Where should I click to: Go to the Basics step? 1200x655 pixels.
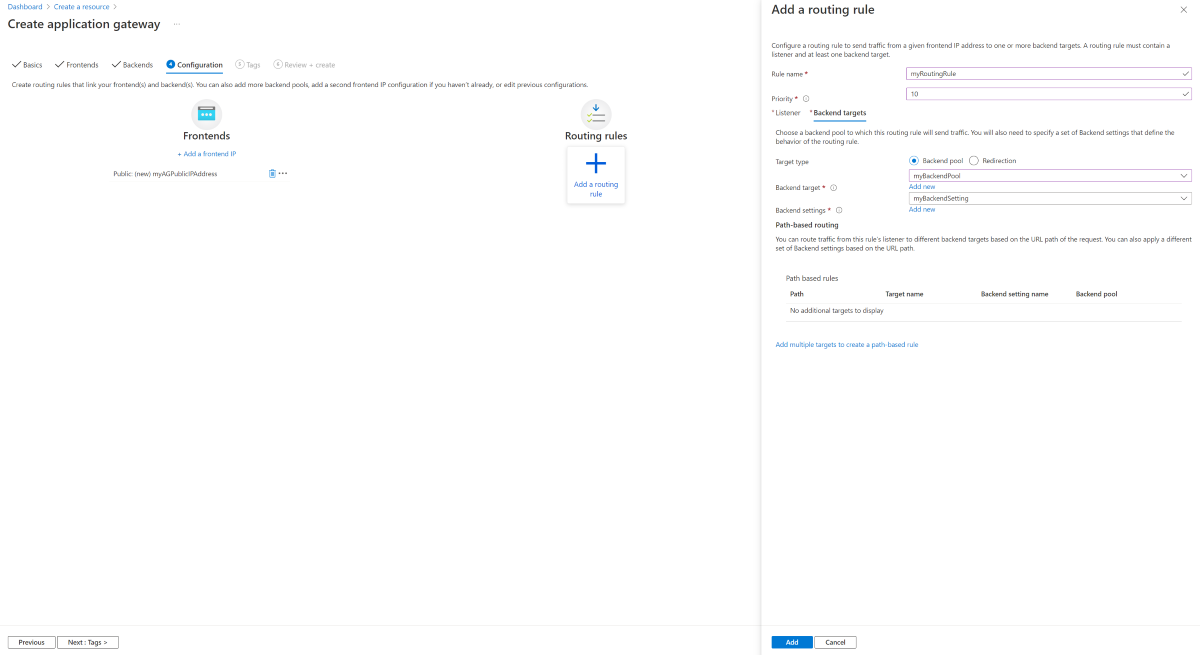(x=27, y=65)
